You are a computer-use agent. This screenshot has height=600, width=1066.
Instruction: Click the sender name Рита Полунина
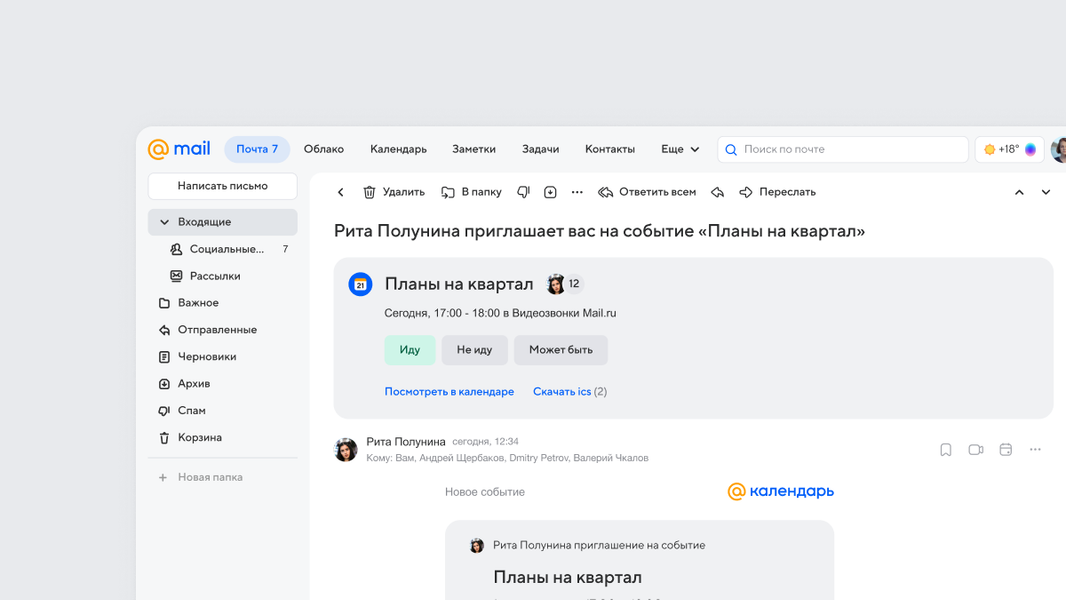pyautogui.click(x=406, y=442)
